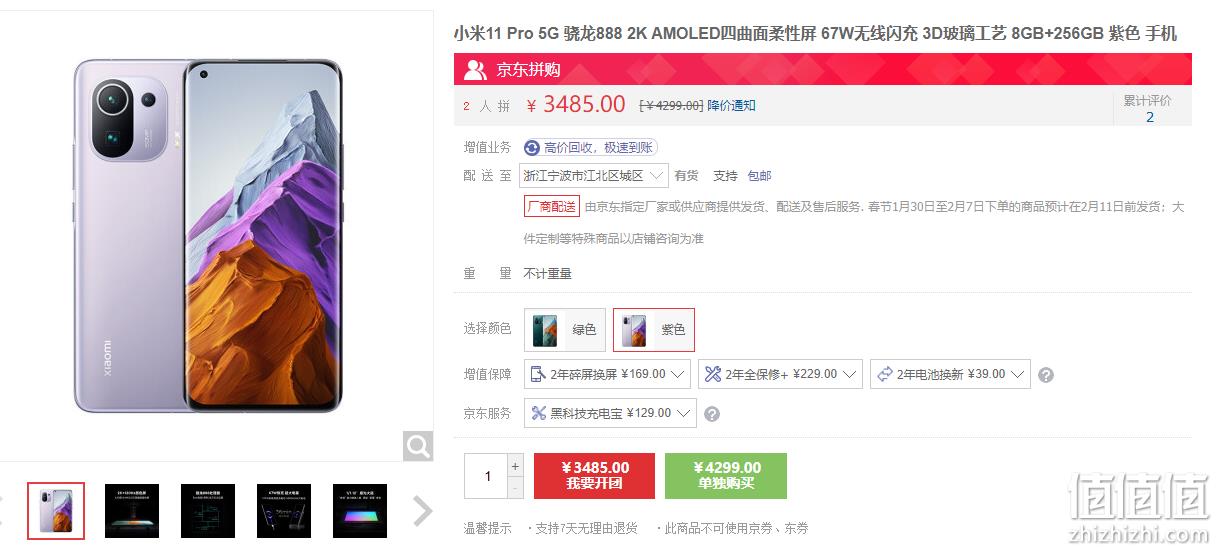Click the magnifier zoom icon on product image

[x=418, y=446]
